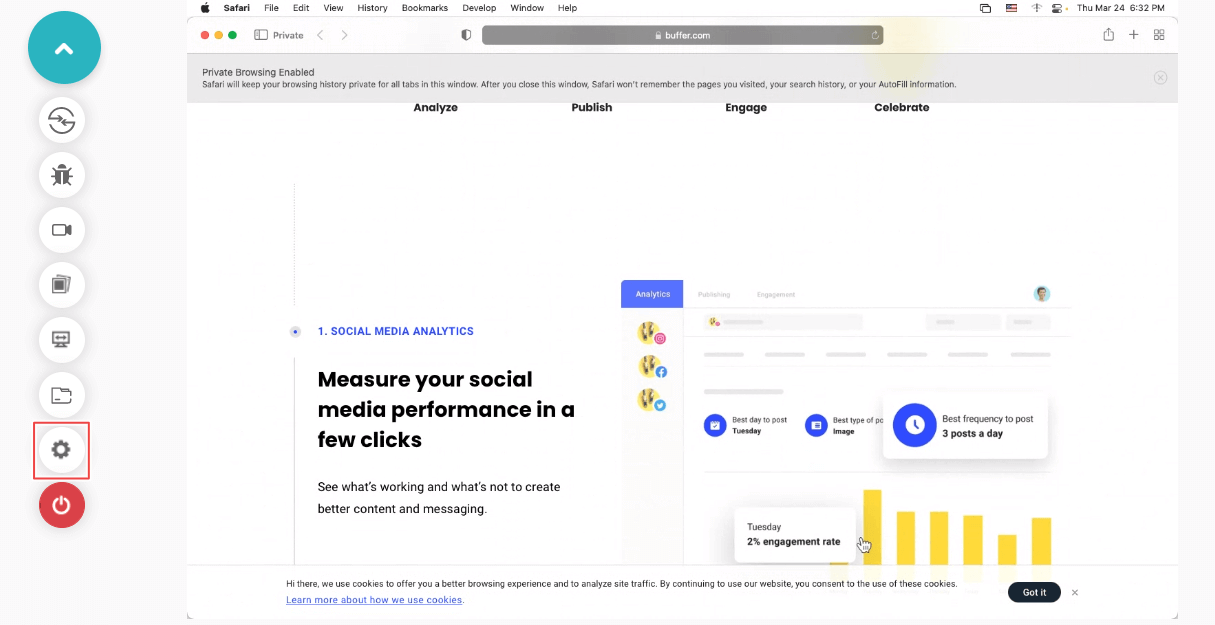Click the Publishing tab in the mockup
Screen dimensions: 1215x625
[714, 294]
